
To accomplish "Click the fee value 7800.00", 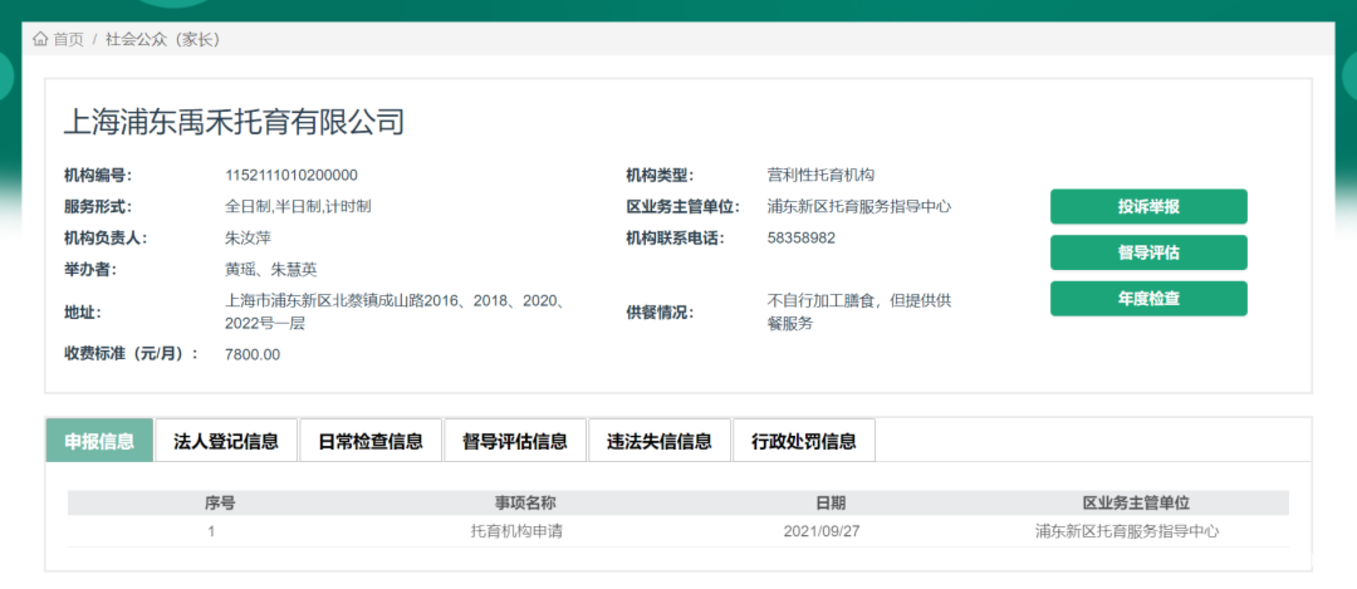I will click(x=253, y=354).
